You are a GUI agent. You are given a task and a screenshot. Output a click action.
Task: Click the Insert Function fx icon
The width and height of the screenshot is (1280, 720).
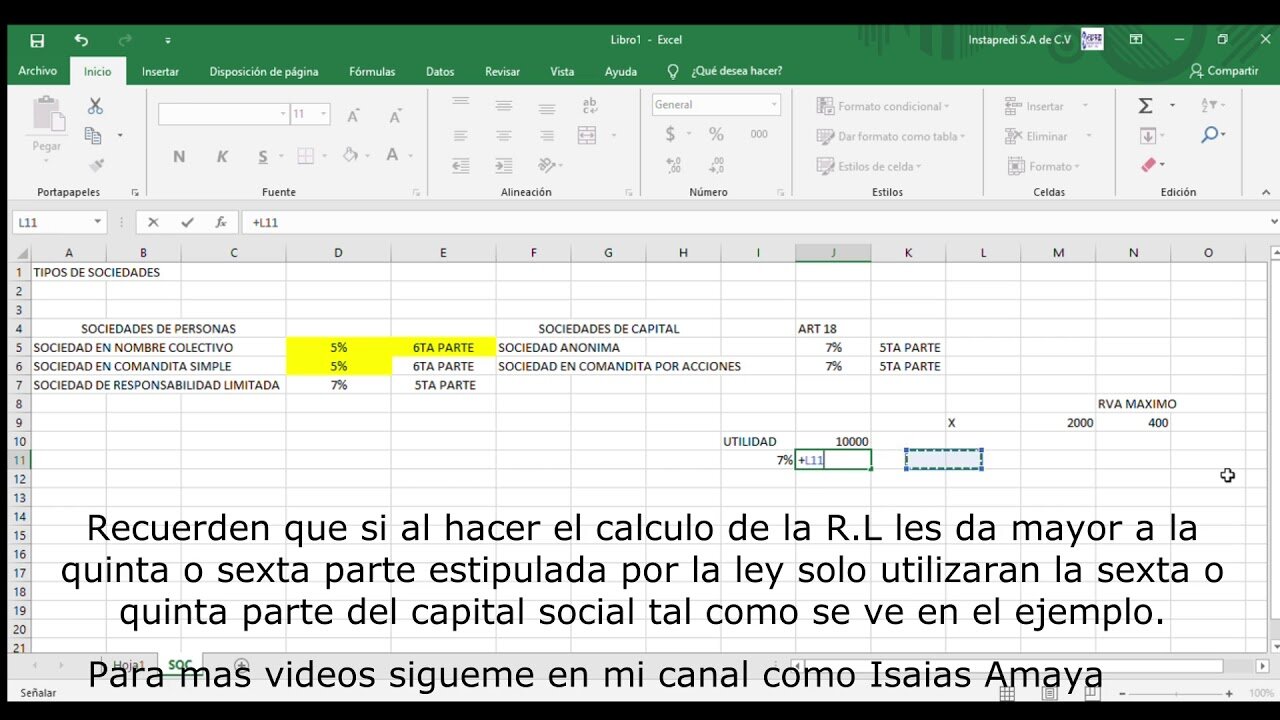(x=221, y=222)
